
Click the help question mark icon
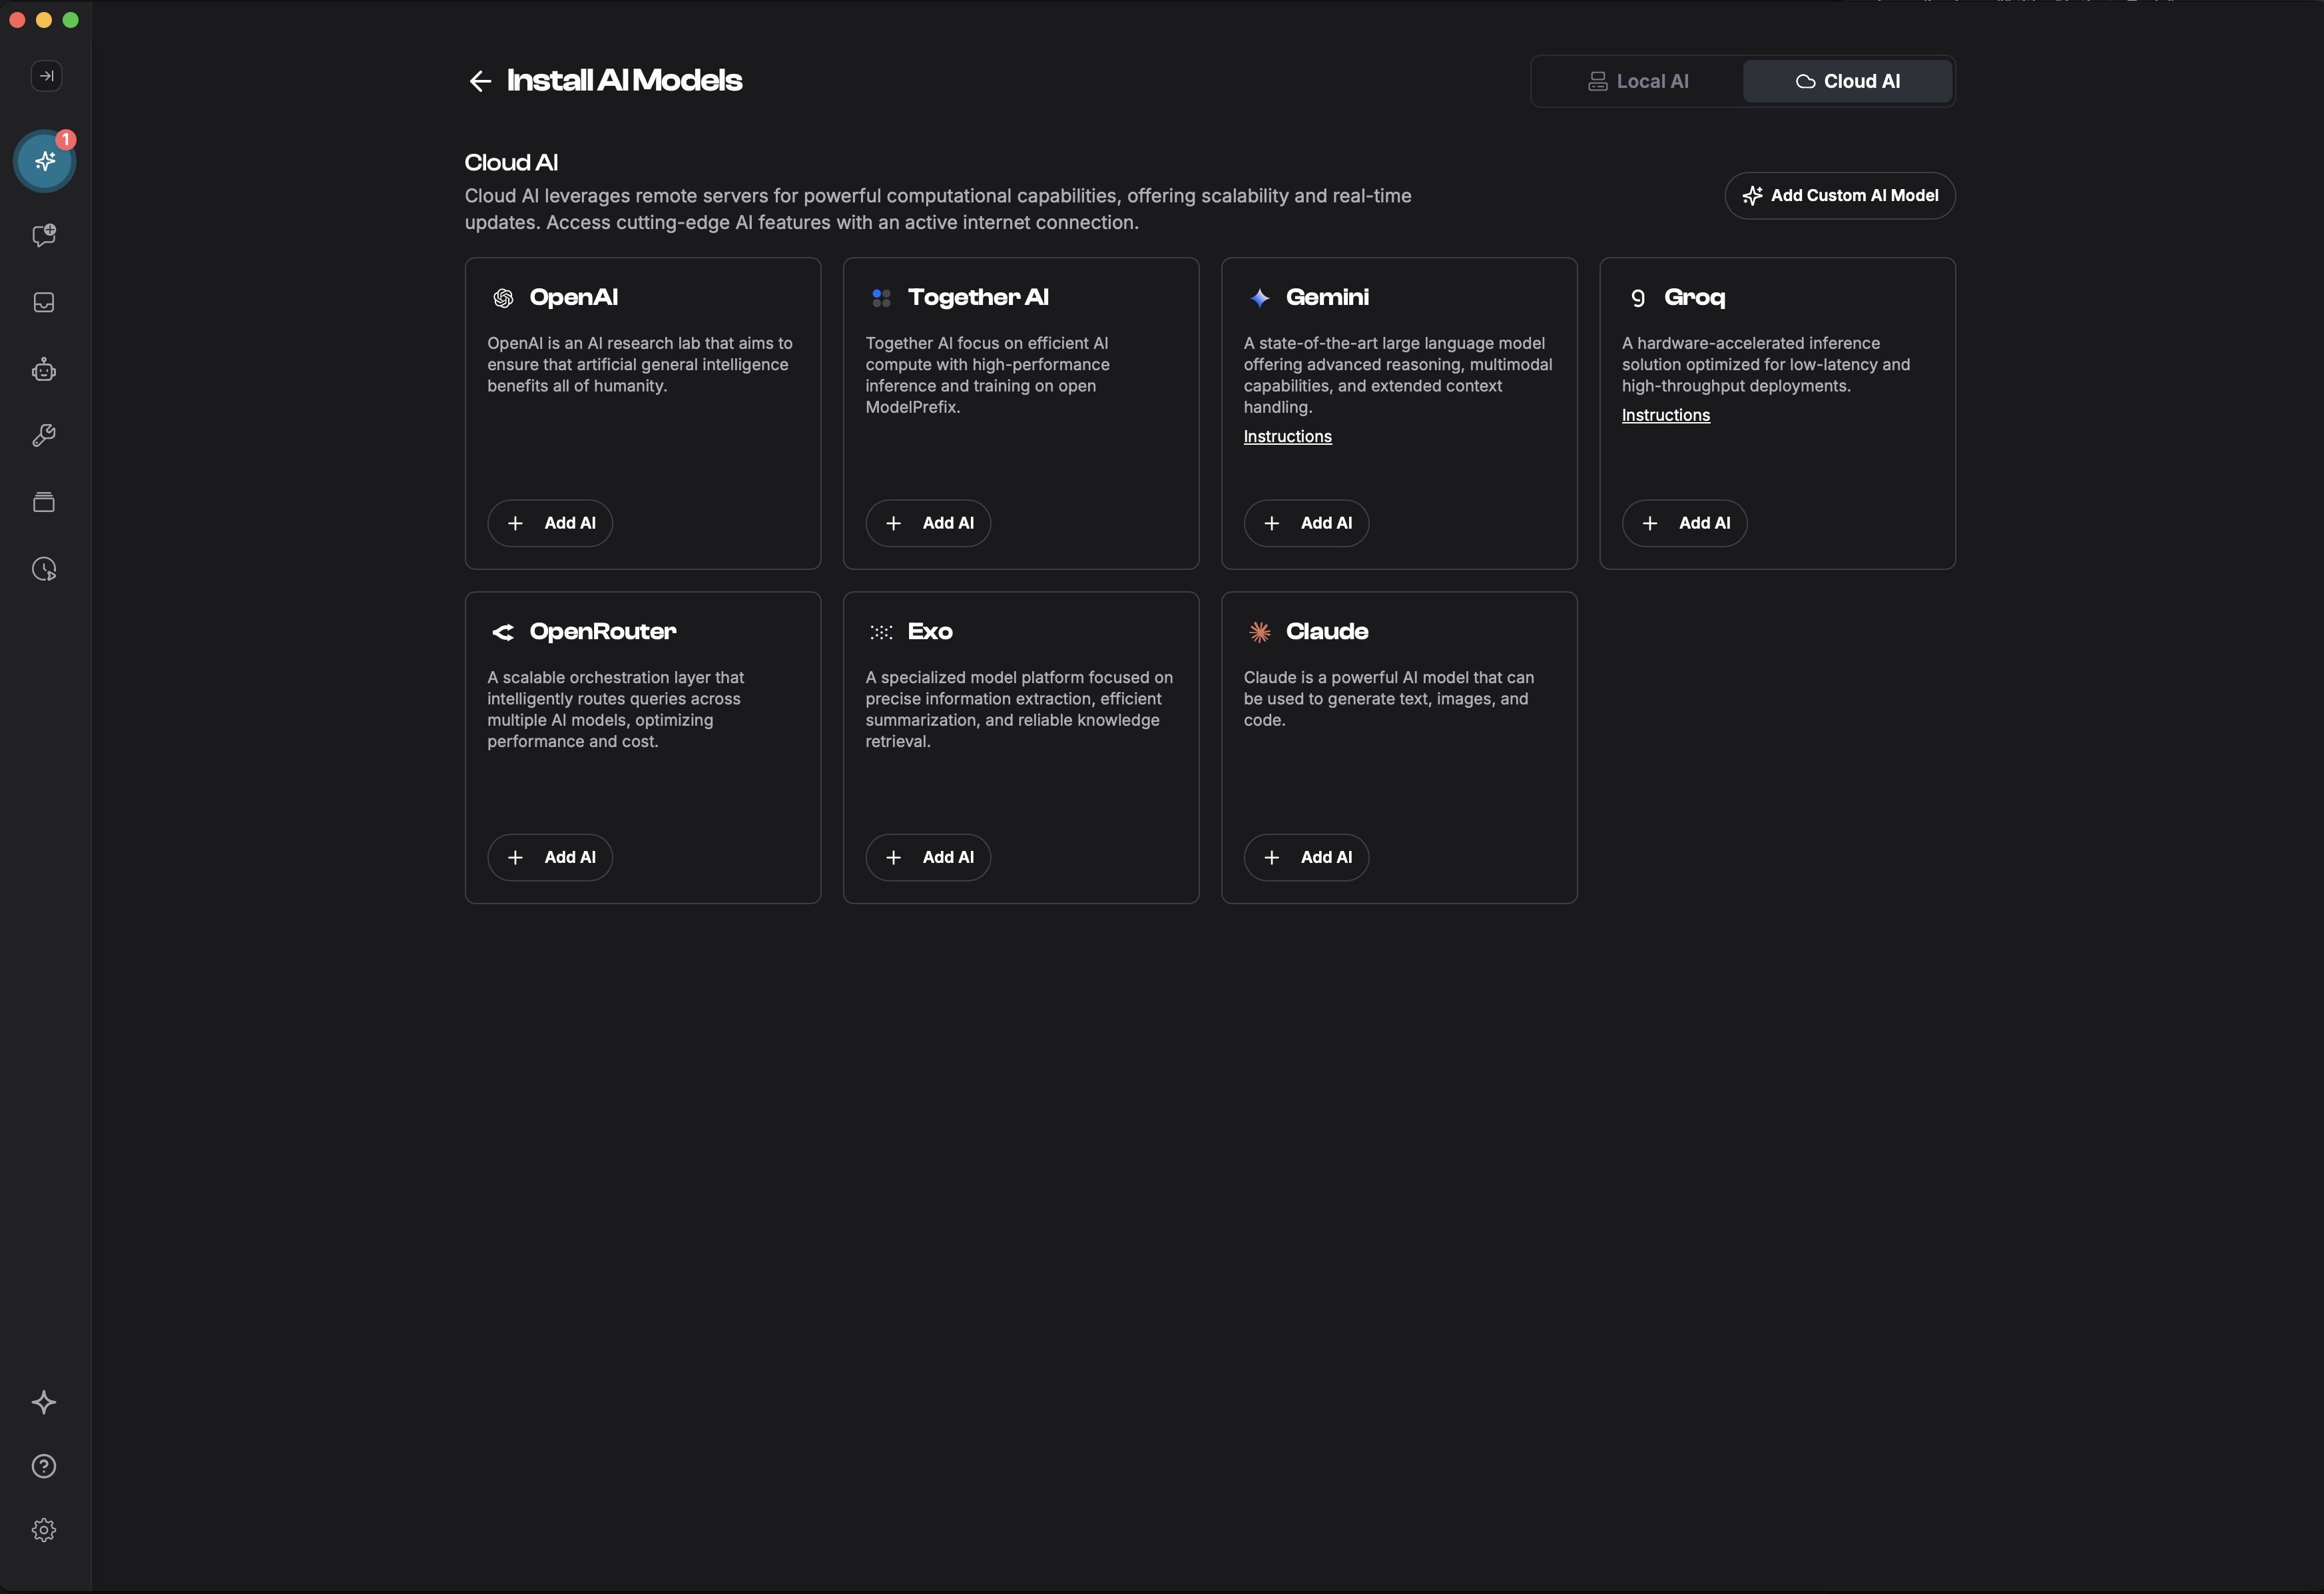pos(44,1466)
